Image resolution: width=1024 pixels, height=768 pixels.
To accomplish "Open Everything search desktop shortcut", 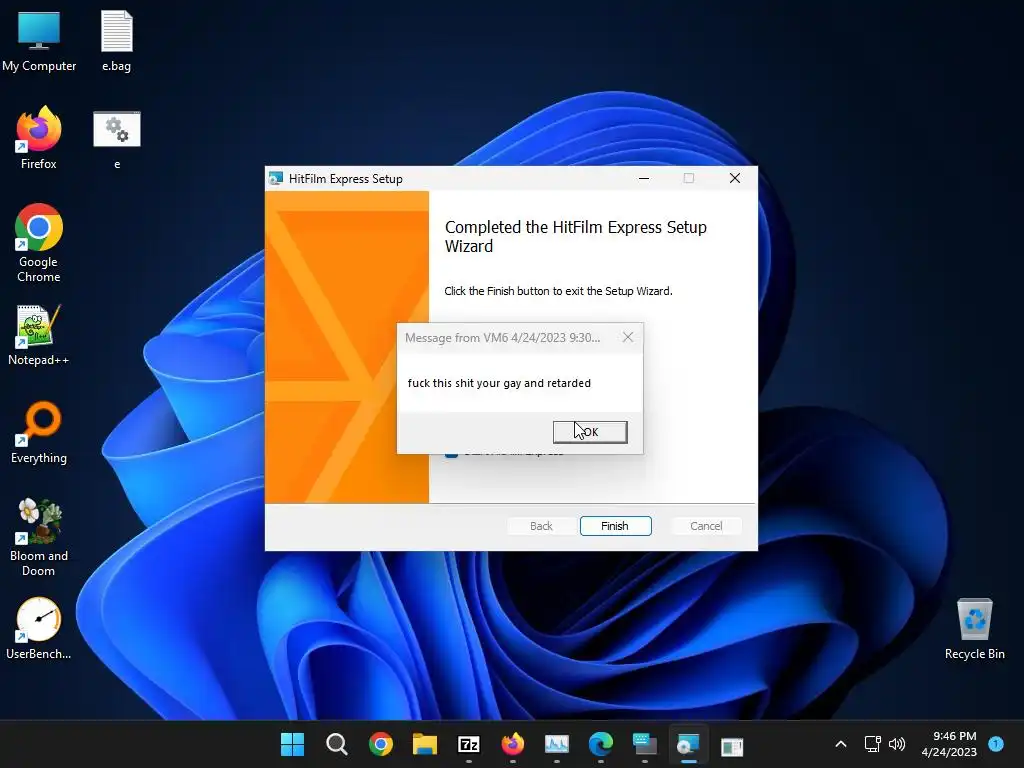I will coord(39,433).
